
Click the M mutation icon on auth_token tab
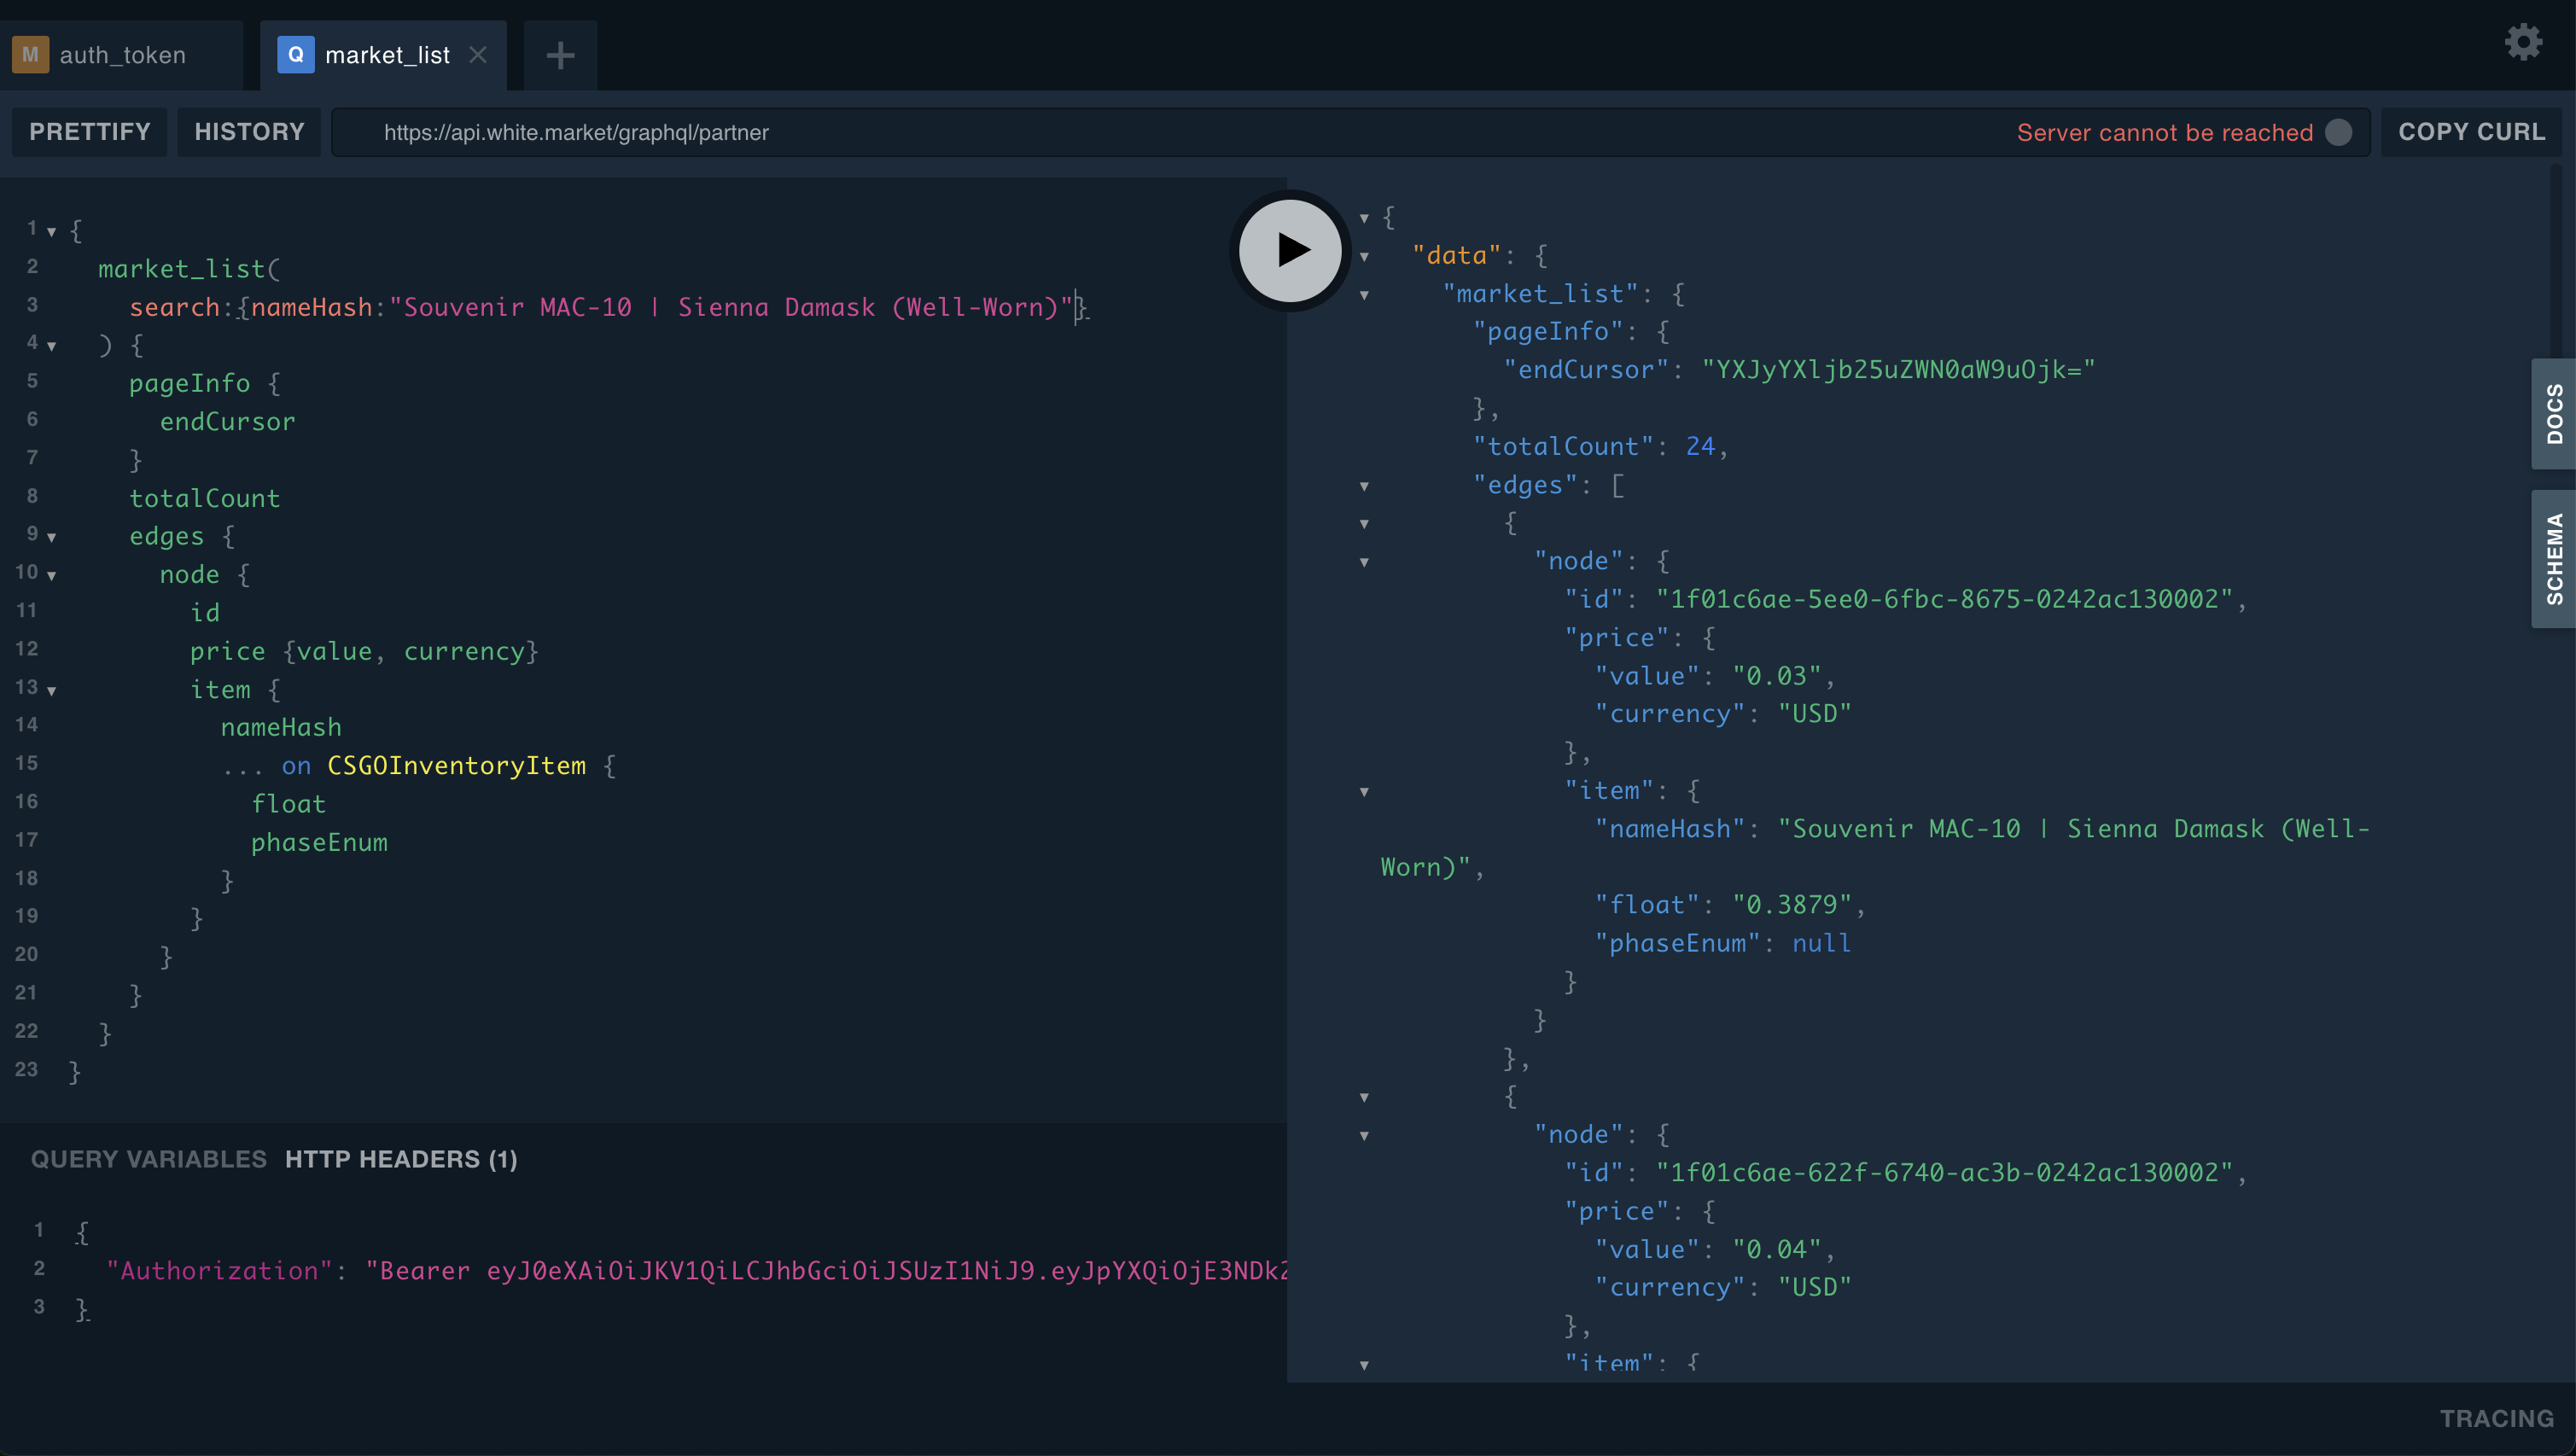[30, 55]
